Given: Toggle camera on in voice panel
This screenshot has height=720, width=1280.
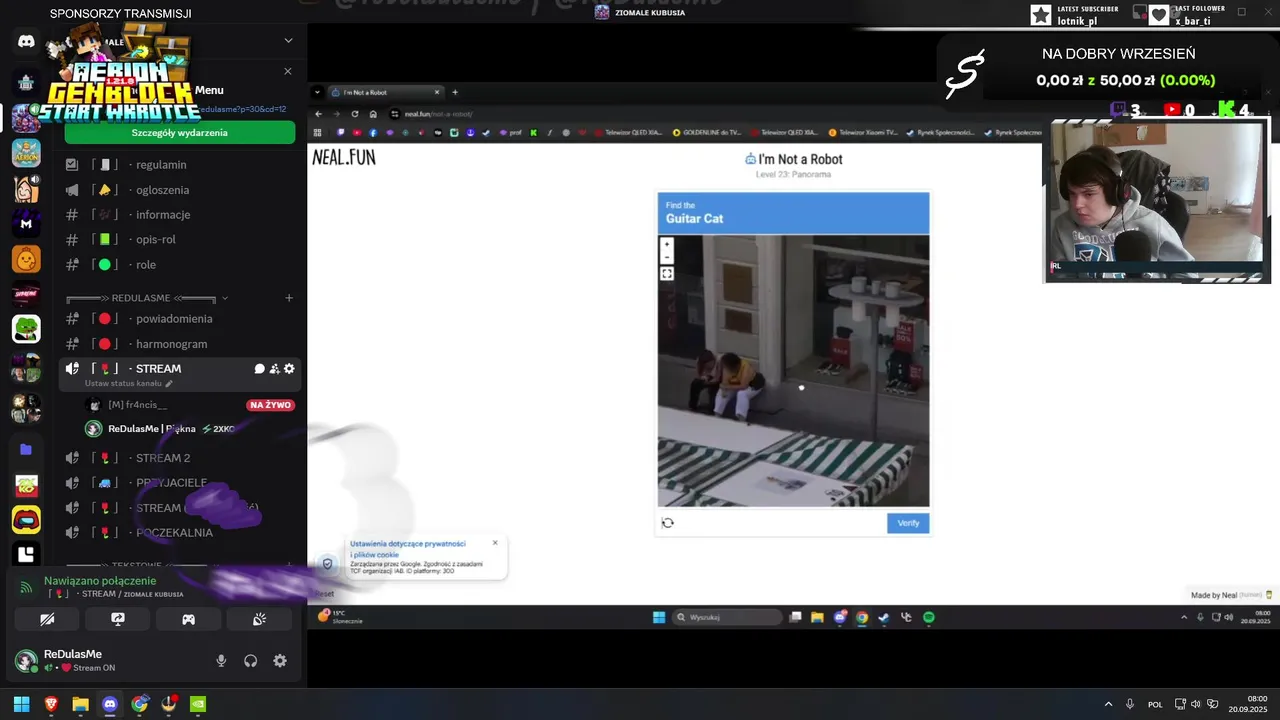Looking at the screenshot, I should coord(47,619).
